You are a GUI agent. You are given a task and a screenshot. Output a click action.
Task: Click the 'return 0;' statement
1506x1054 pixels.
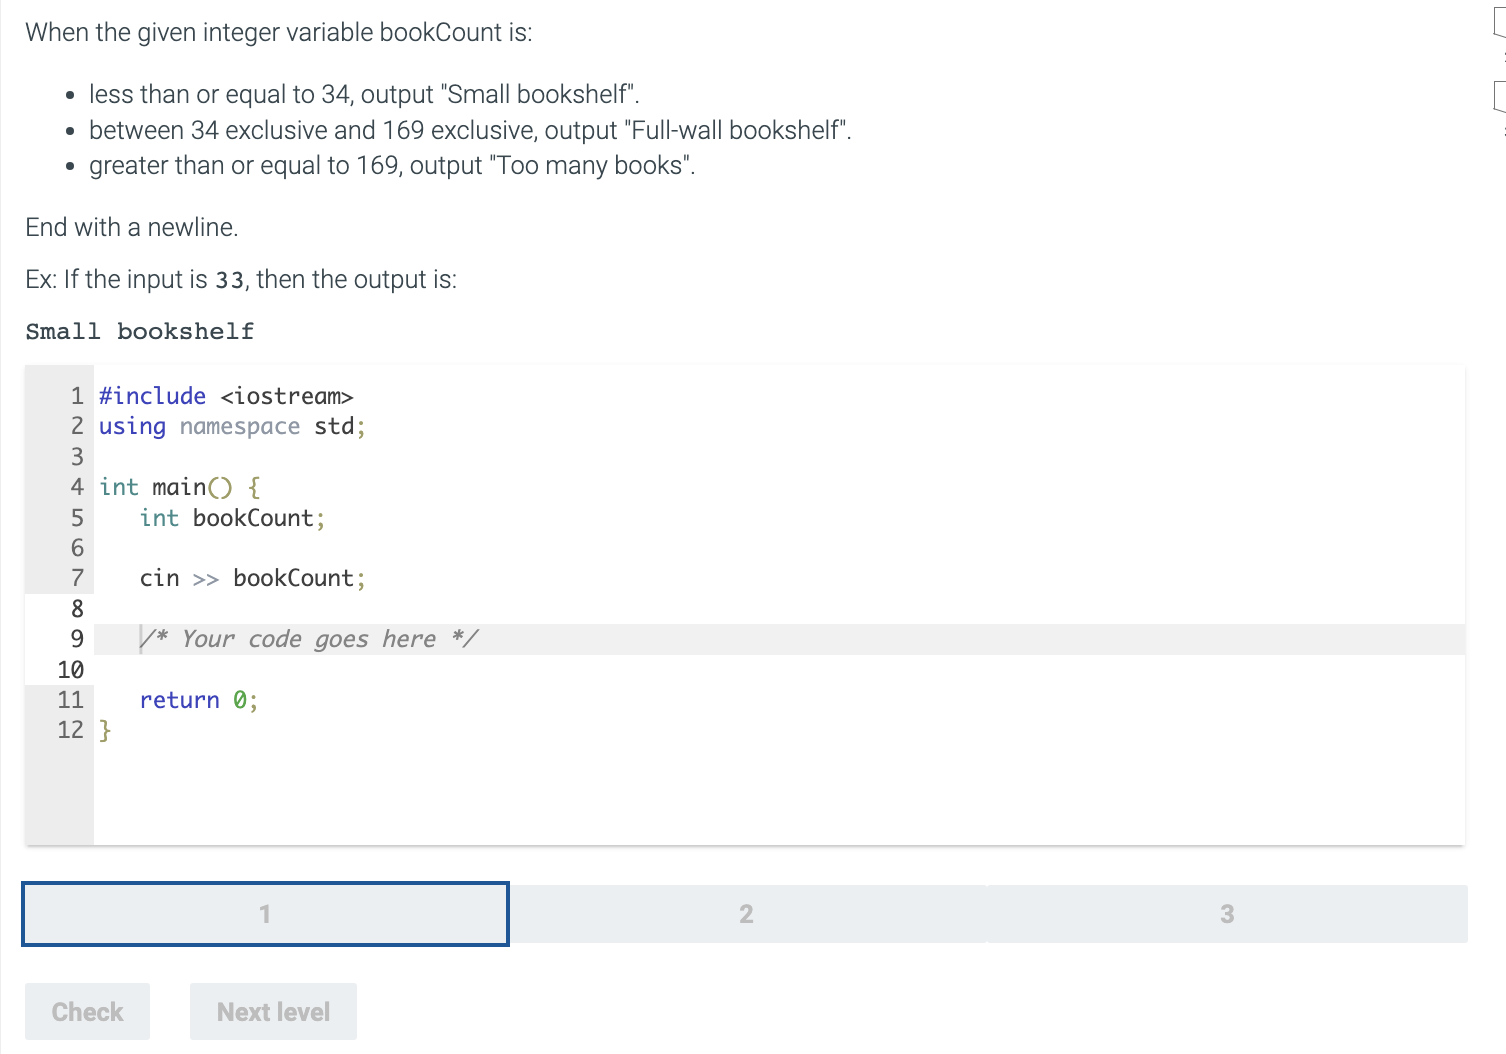[x=199, y=700]
